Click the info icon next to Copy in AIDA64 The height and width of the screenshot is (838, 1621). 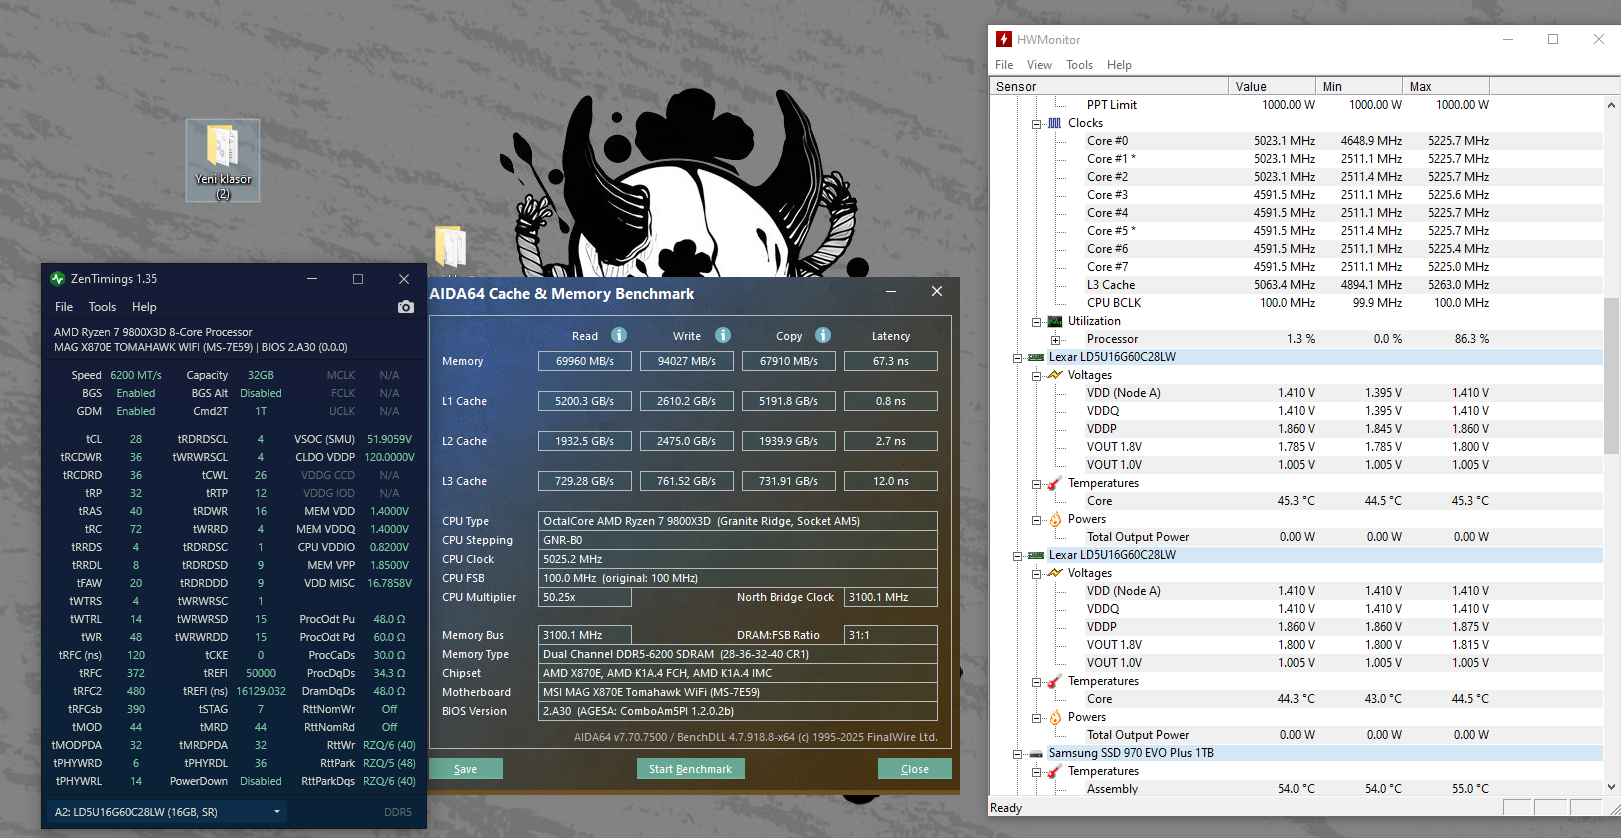click(x=823, y=335)
